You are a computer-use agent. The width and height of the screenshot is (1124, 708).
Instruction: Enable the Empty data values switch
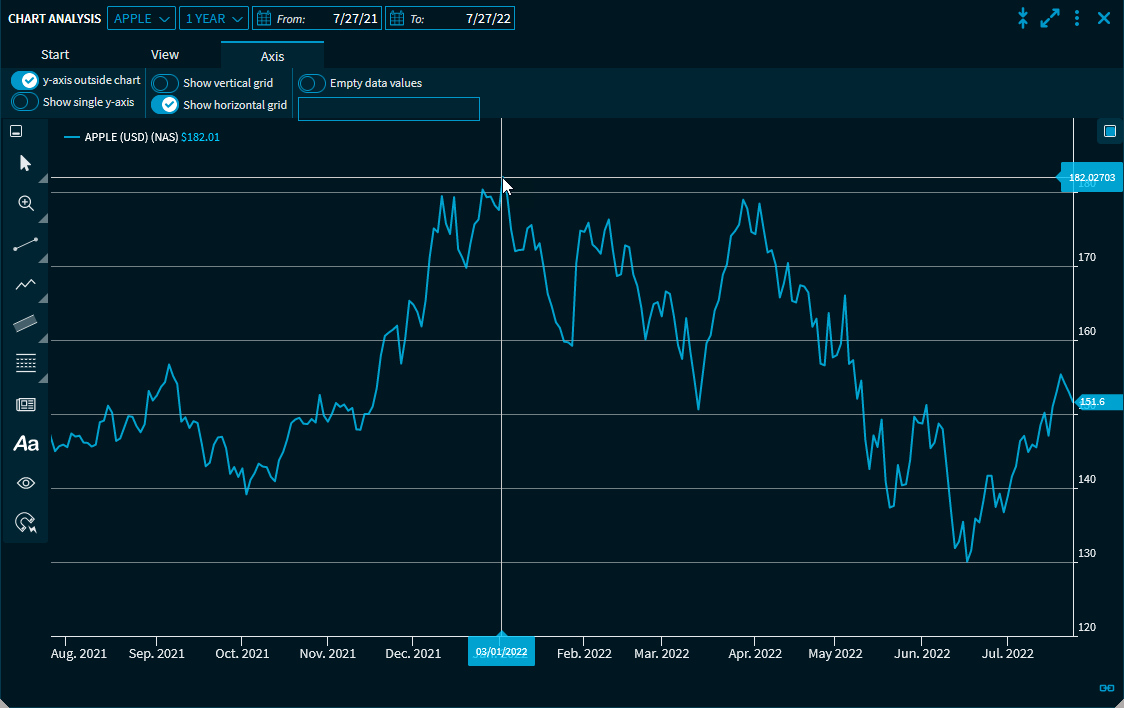pos(312,83)
